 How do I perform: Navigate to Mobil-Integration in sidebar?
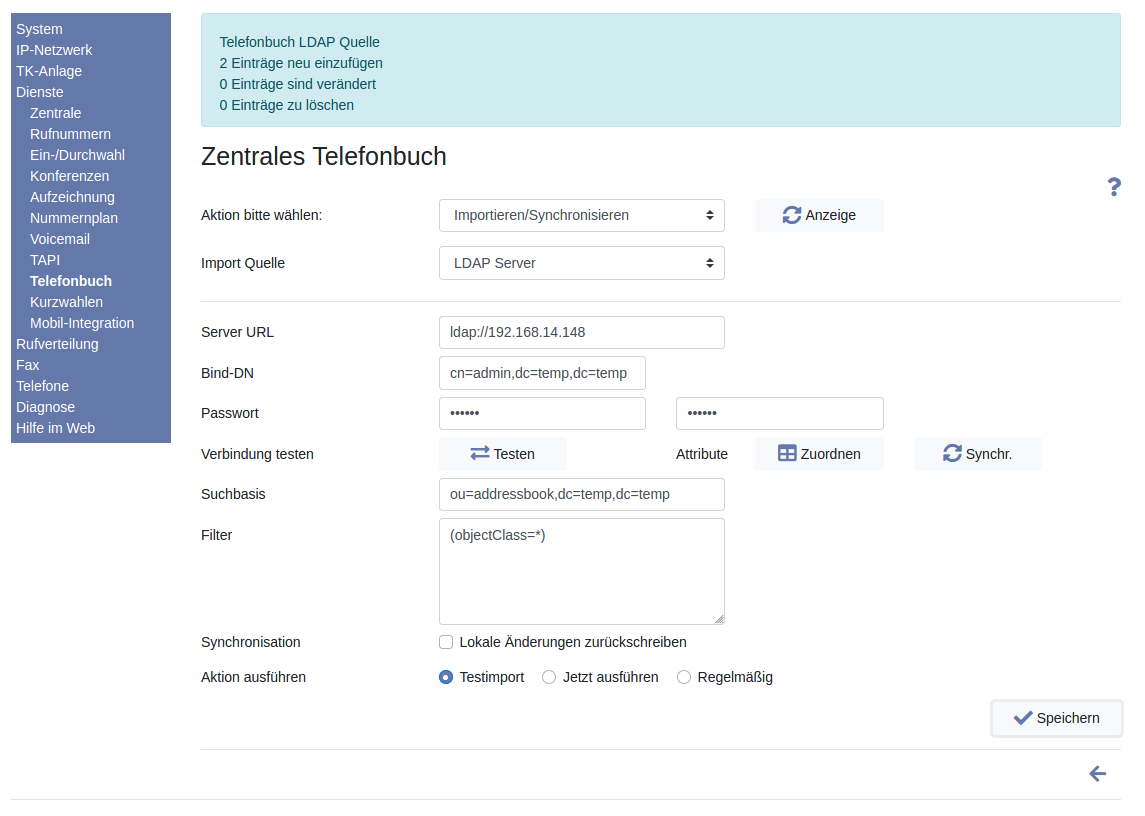pos(82,323)
